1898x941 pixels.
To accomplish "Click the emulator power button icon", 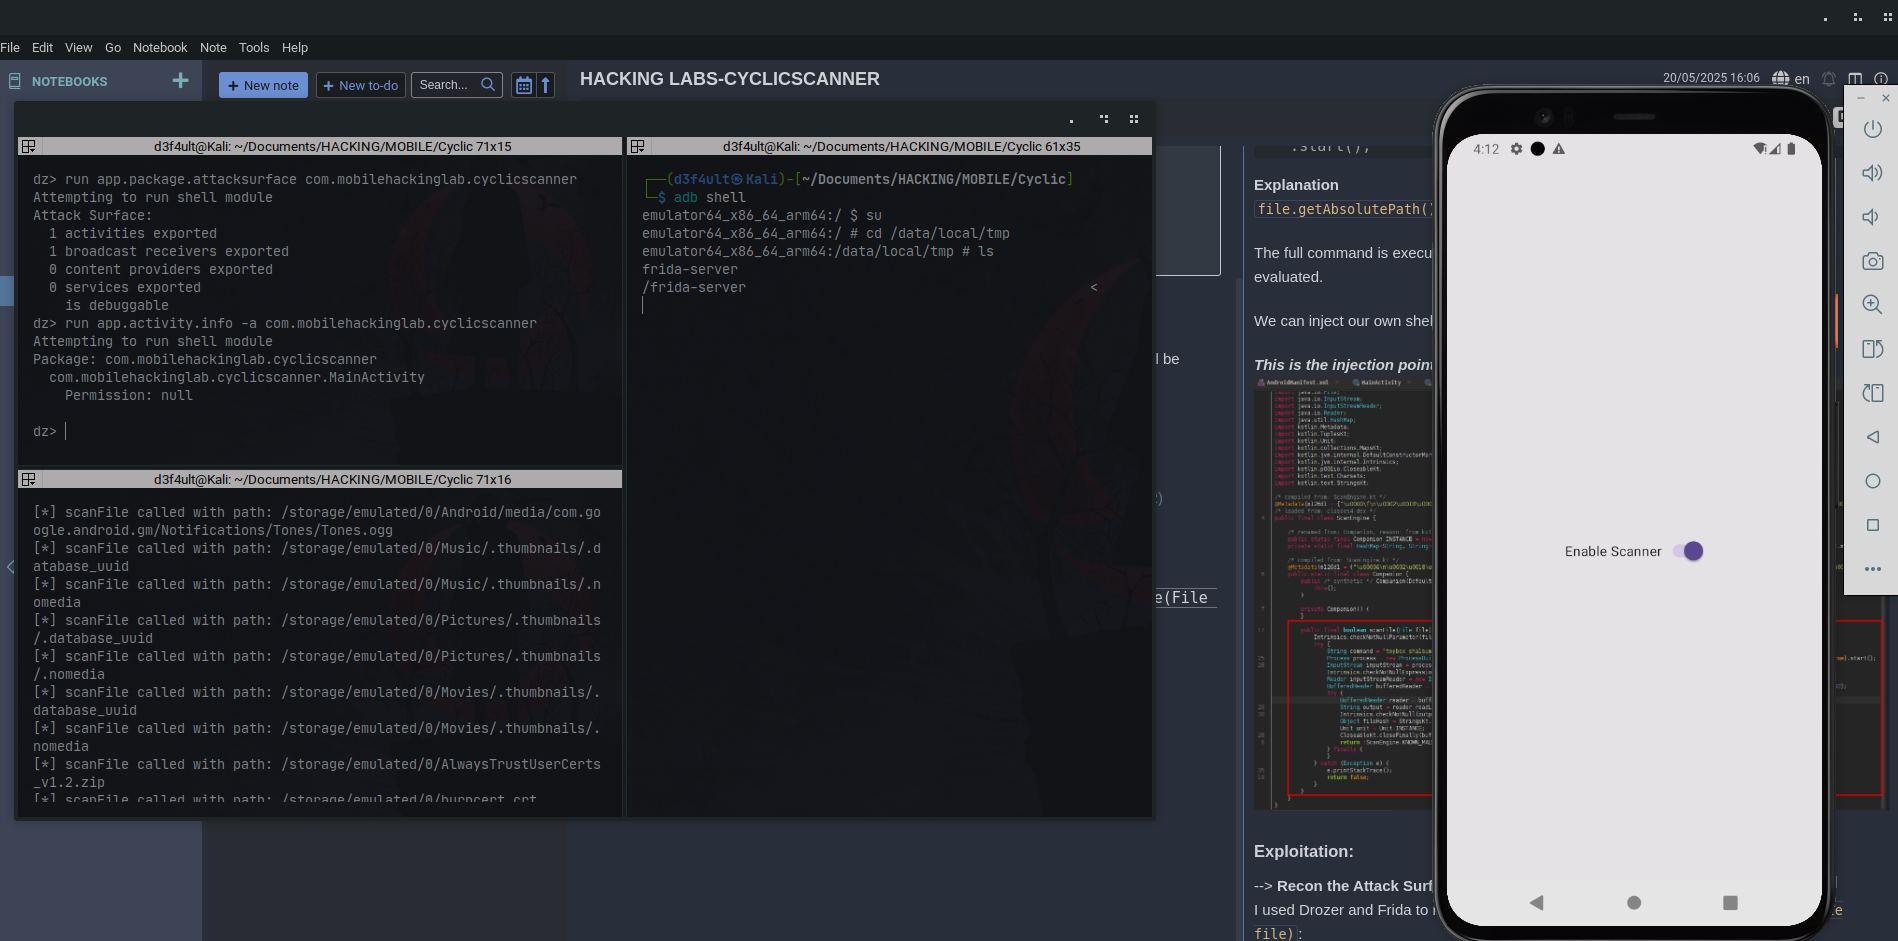I will pos(1873,129).
